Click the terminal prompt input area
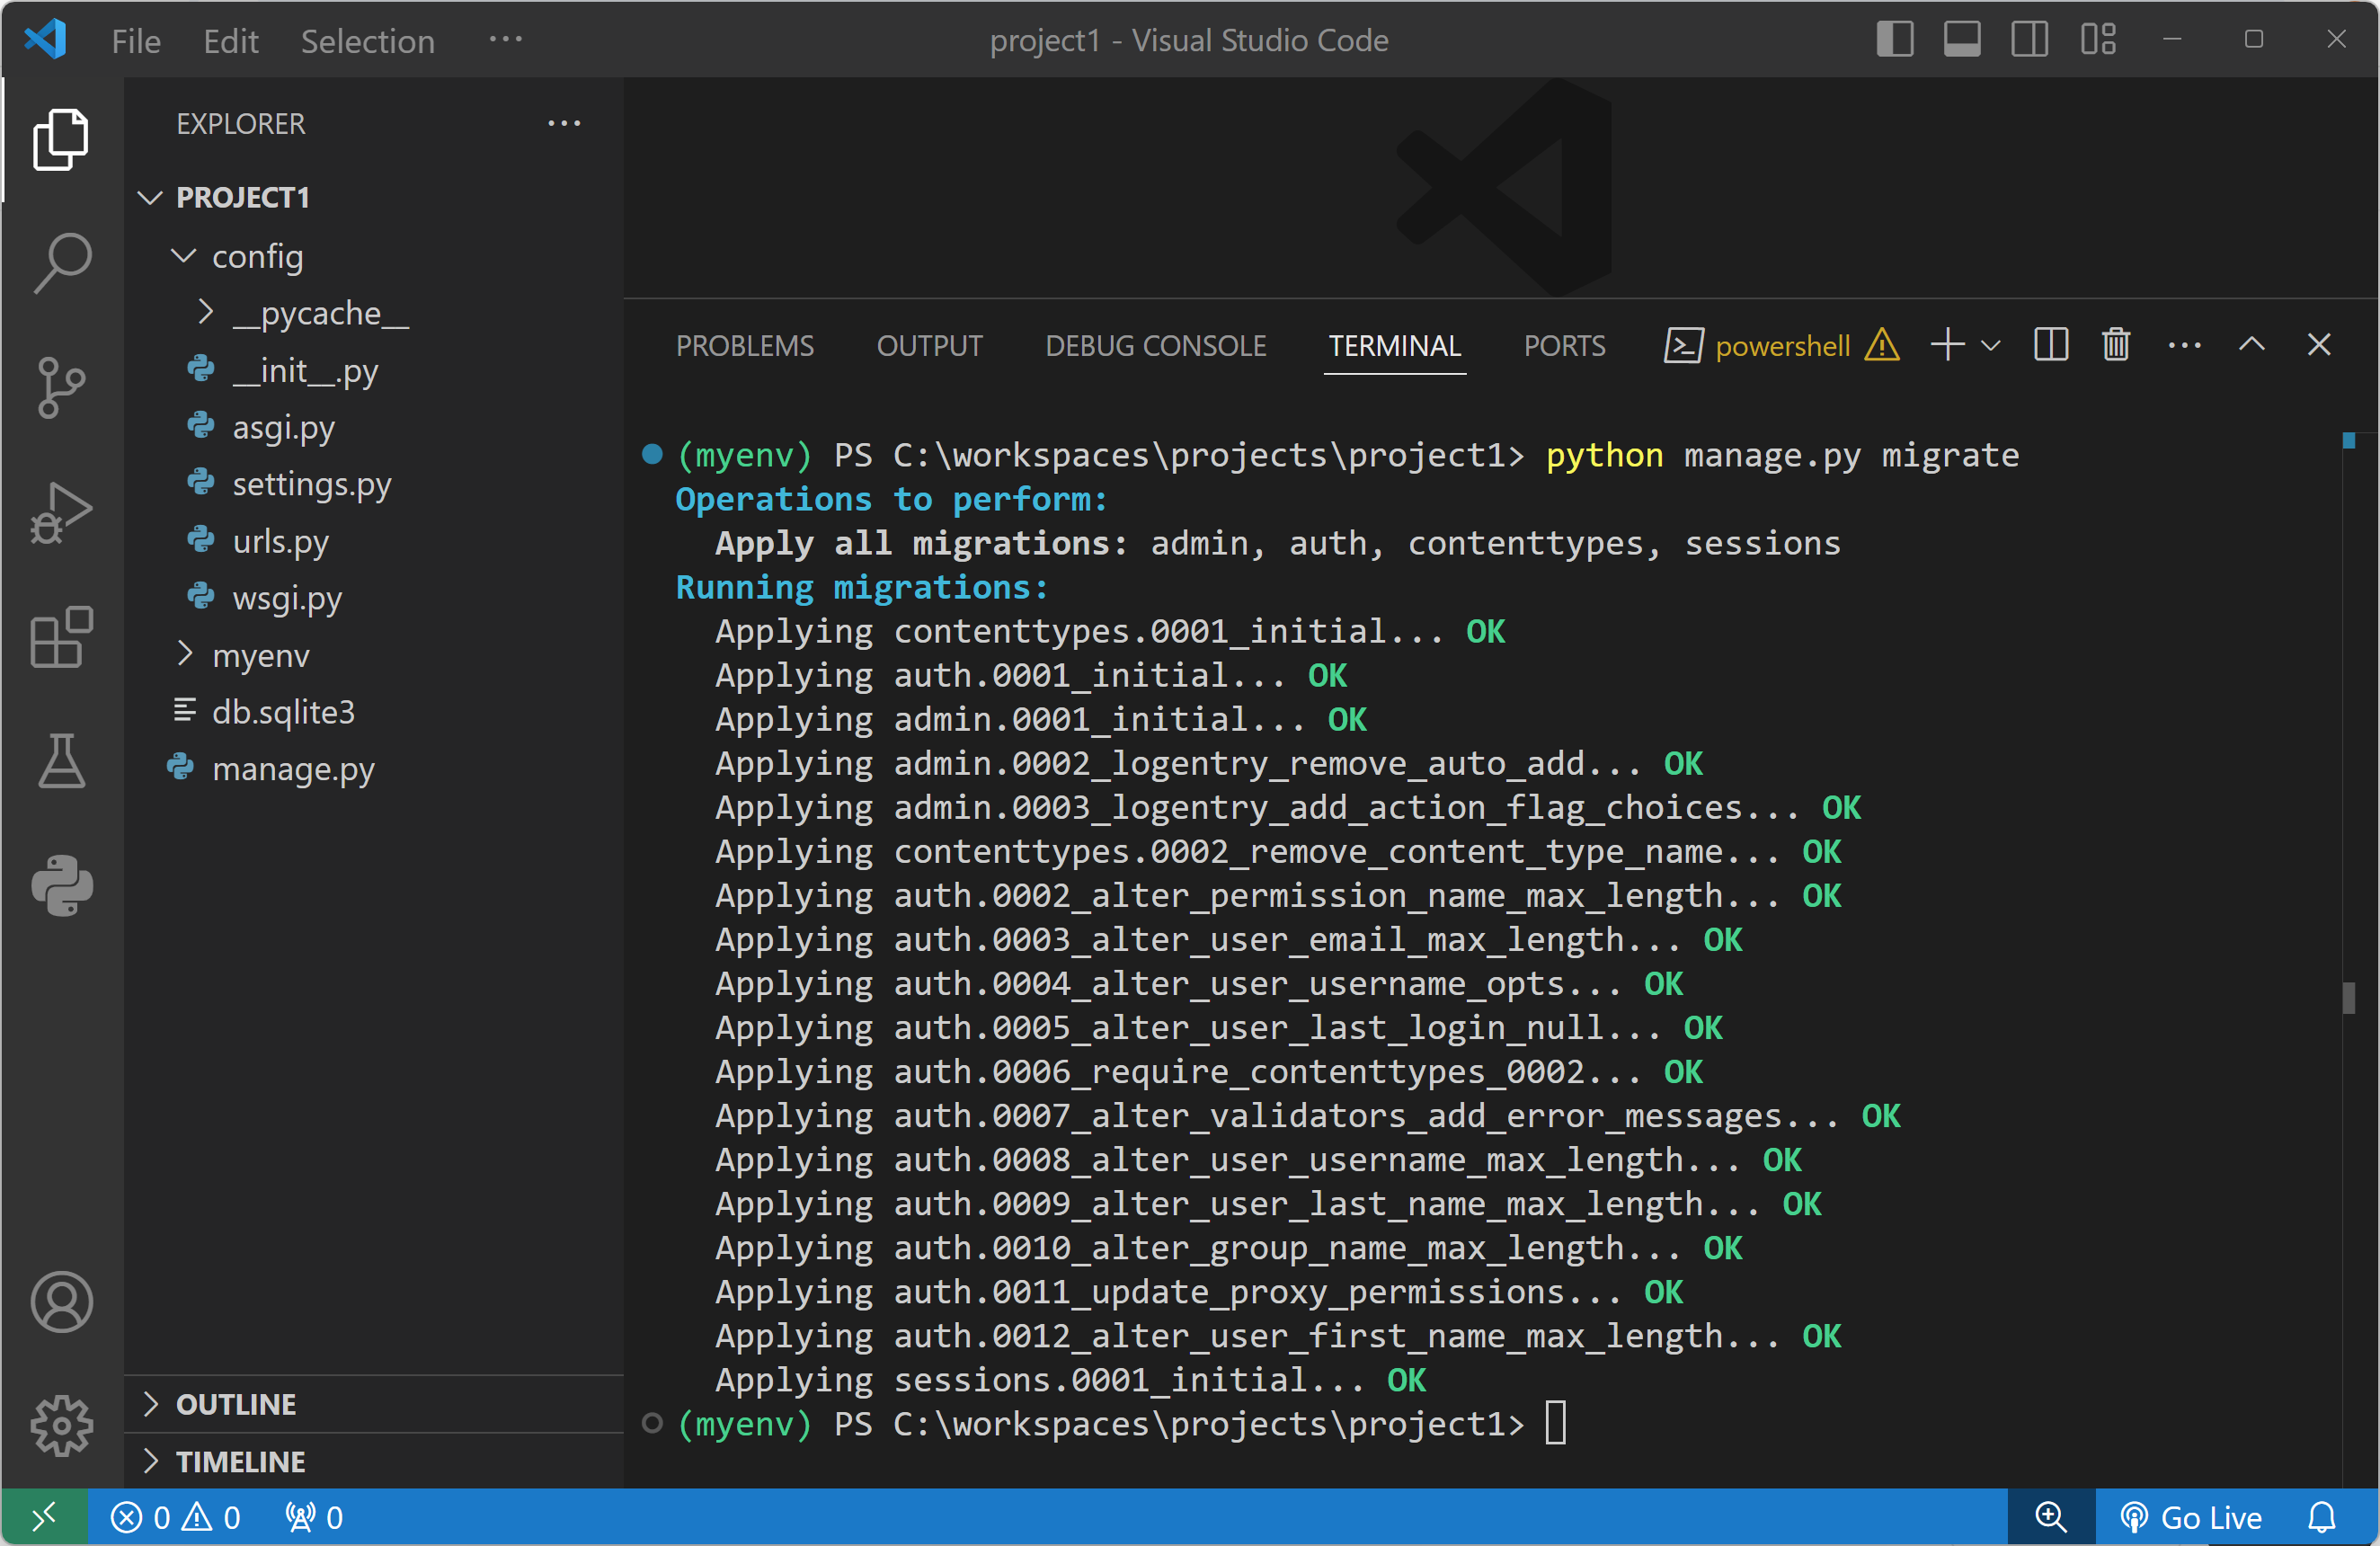 (1556, 1423)
